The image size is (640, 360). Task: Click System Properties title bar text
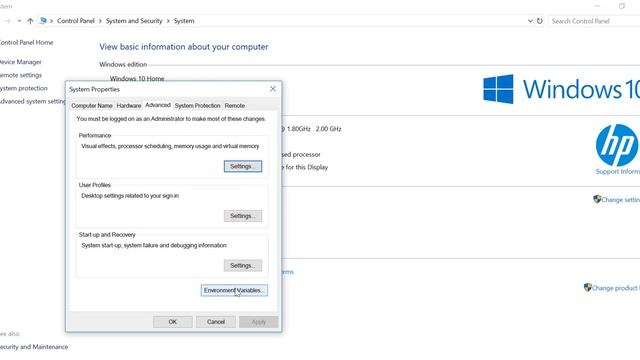[94, 89]
